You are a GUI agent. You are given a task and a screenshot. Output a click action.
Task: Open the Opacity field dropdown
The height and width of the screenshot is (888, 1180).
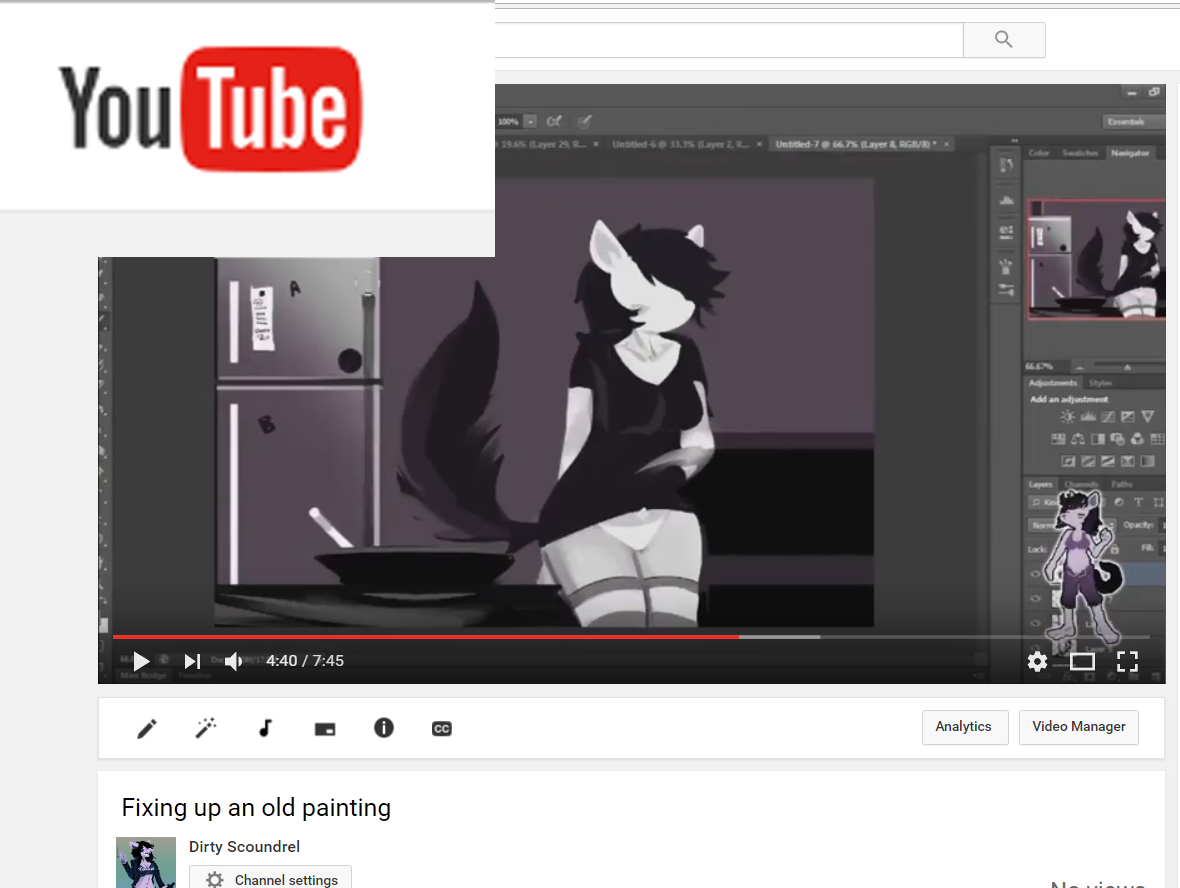[1161, 525]
